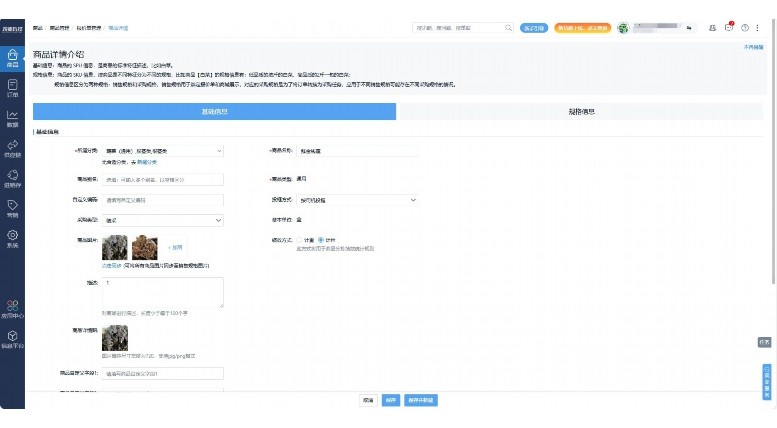This screenshot has width=777, height=428.
Task: Click the search magnifier icon
Action: click(508, 28)
